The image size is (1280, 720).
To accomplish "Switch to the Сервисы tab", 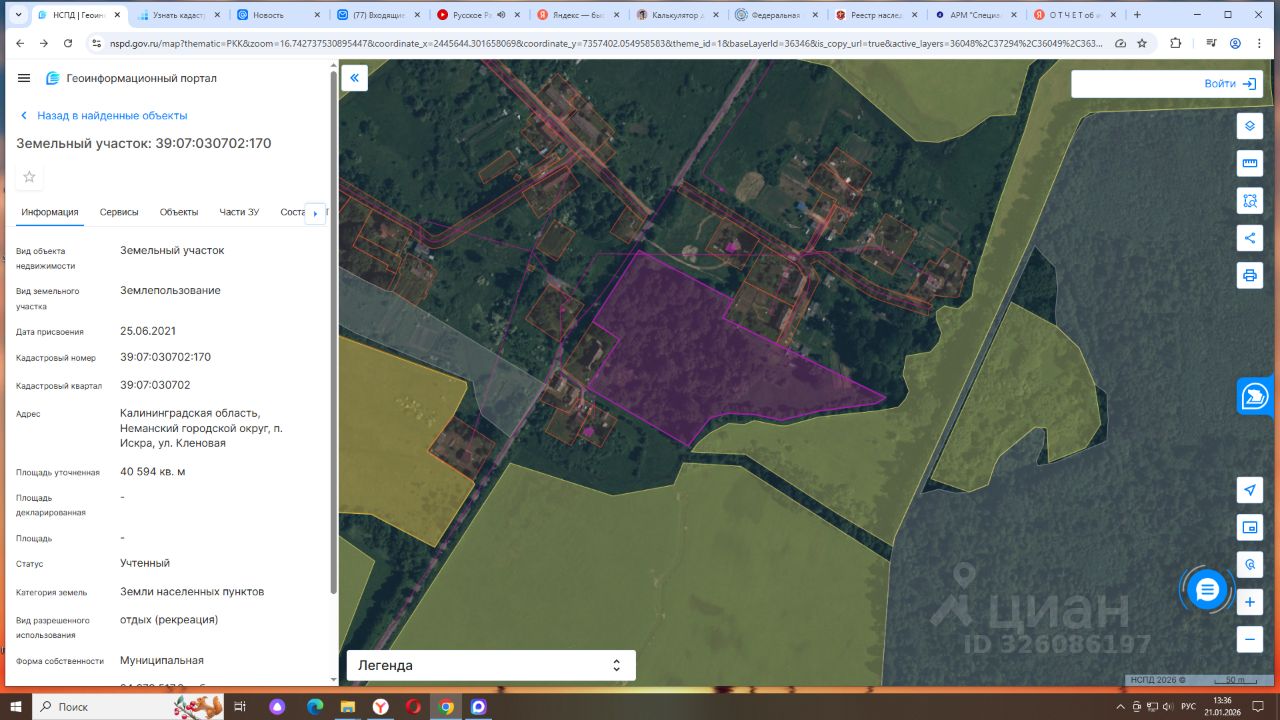I will [119, 212].
